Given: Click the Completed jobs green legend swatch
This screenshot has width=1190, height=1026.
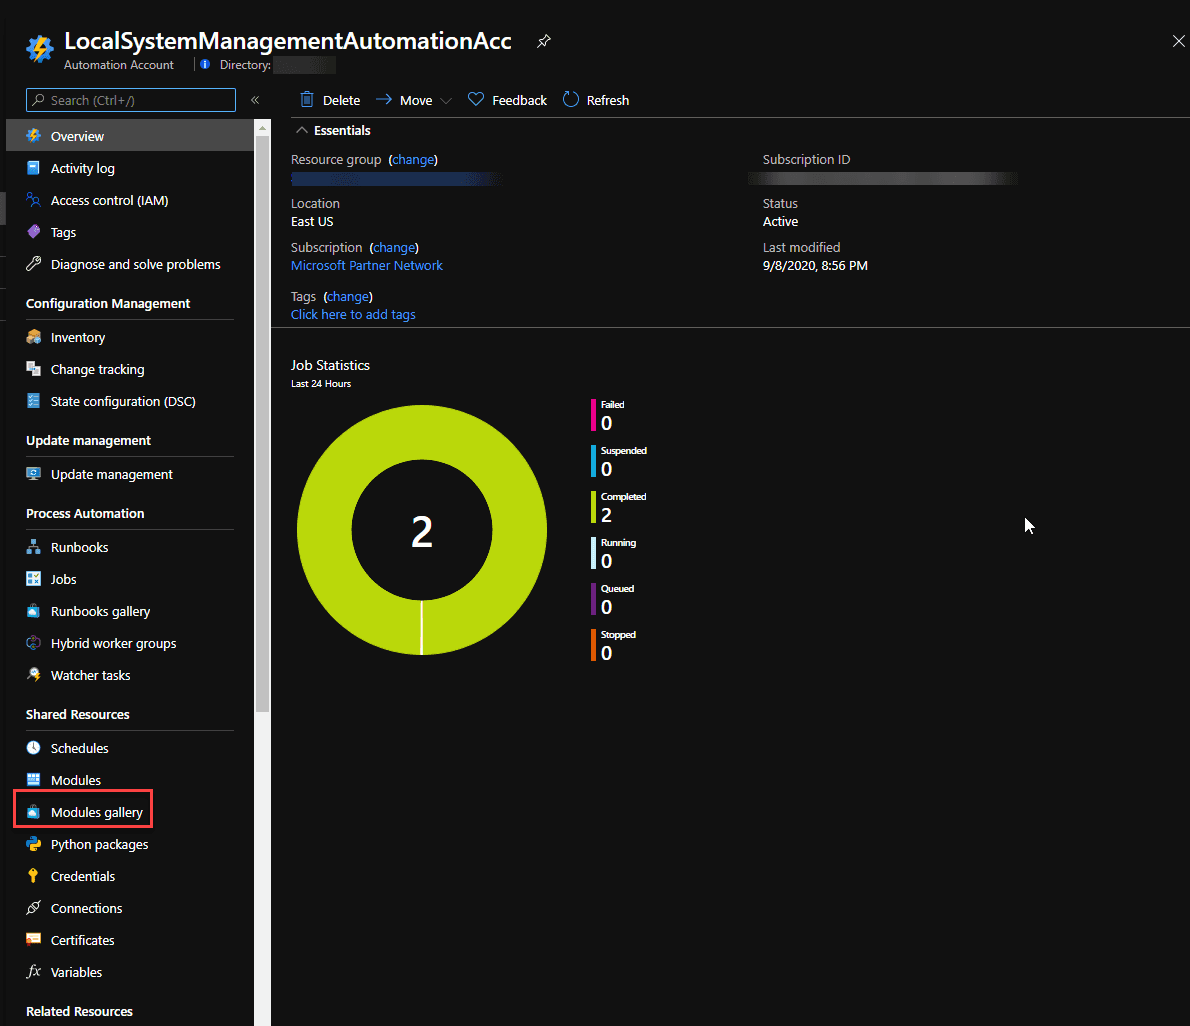Looking at the screenshot, I should 593,507.
